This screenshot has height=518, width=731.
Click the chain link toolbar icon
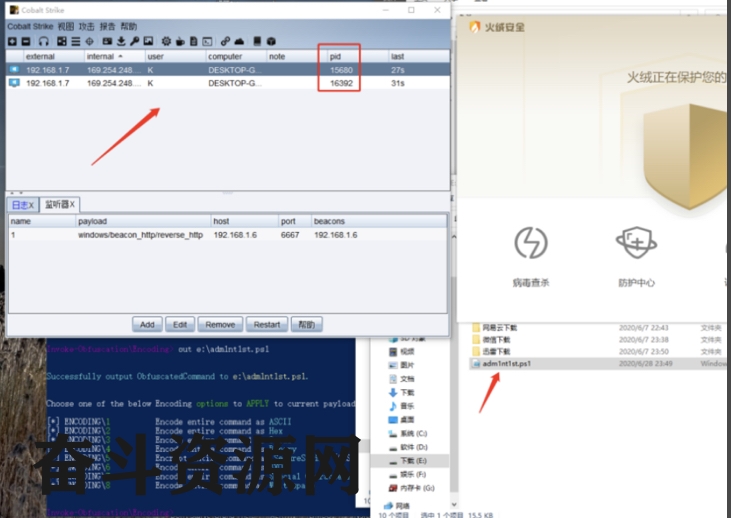click(226, 41)
